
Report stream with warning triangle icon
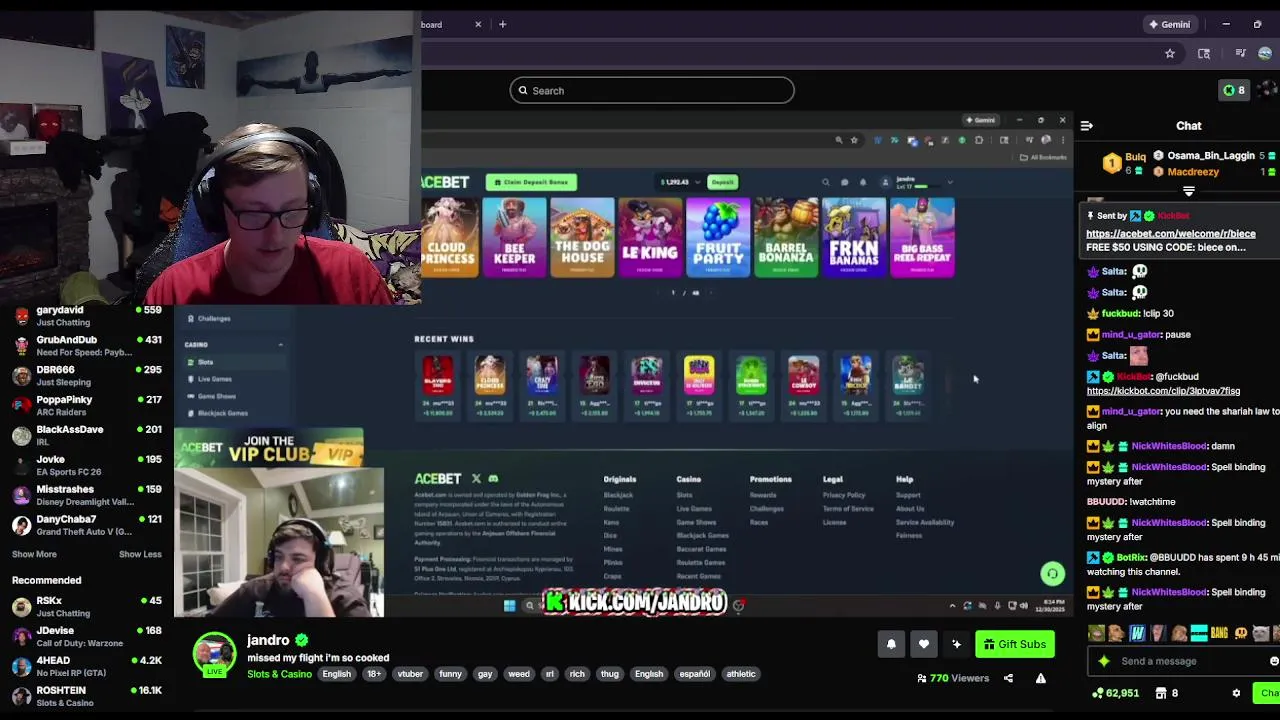(1040, 678)
